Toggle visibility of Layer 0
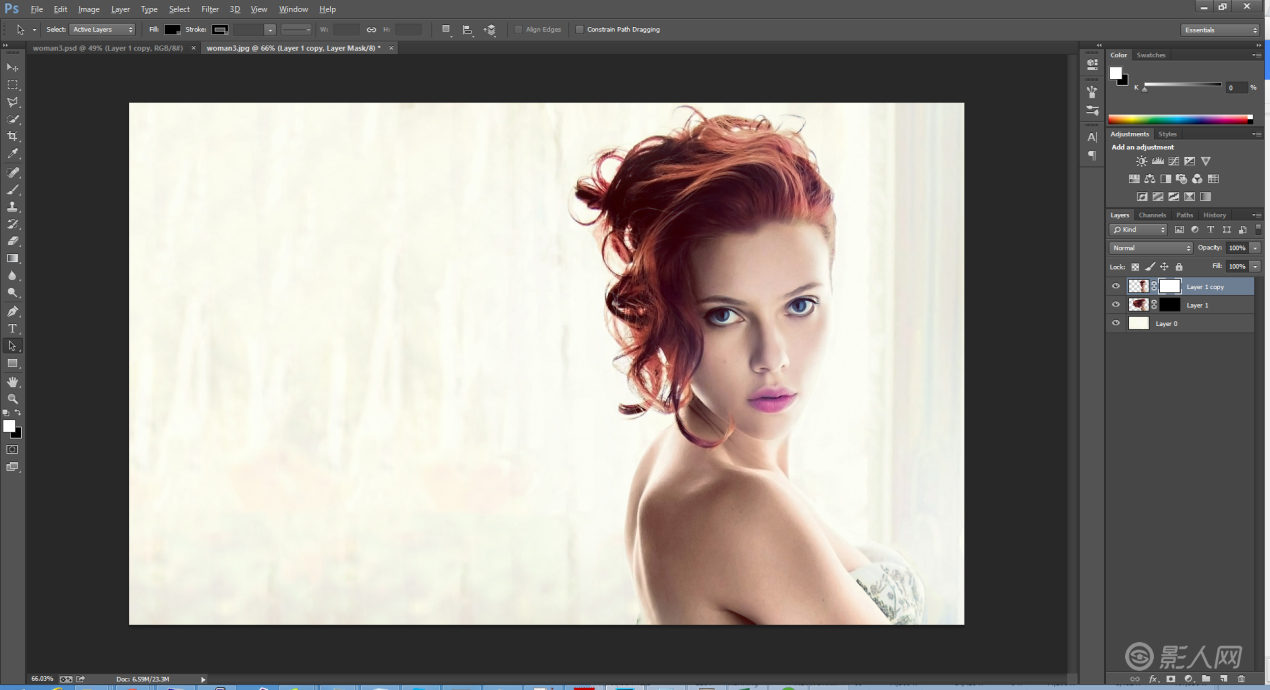 [x=1116, y=323]
